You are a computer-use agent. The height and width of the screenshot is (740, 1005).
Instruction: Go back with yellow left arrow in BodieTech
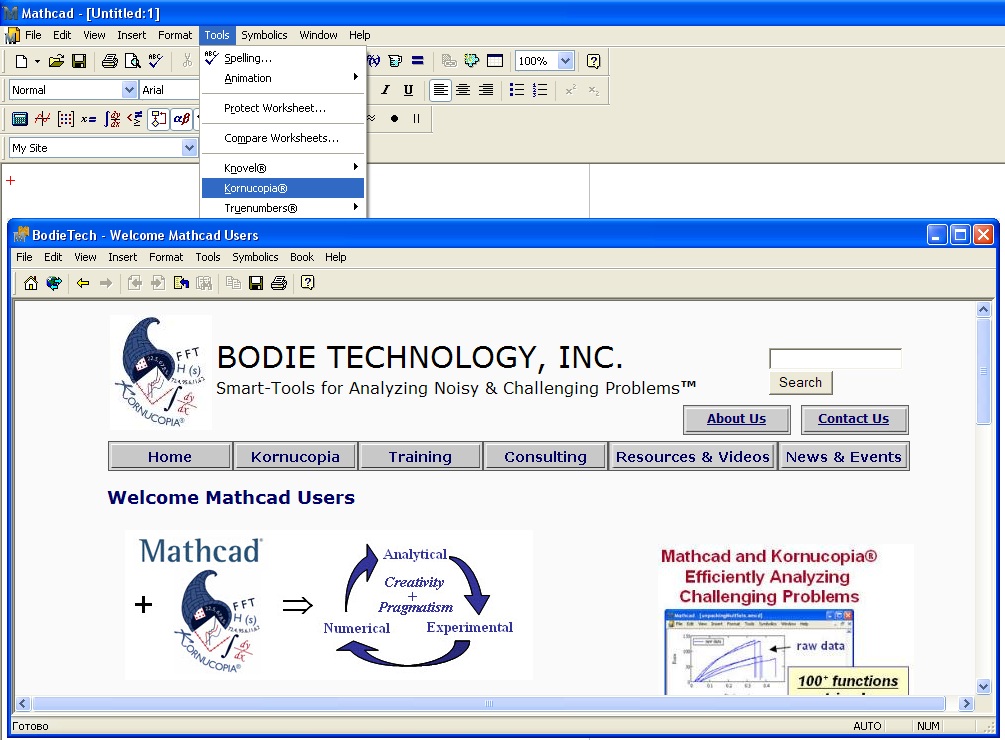[83, 283]
